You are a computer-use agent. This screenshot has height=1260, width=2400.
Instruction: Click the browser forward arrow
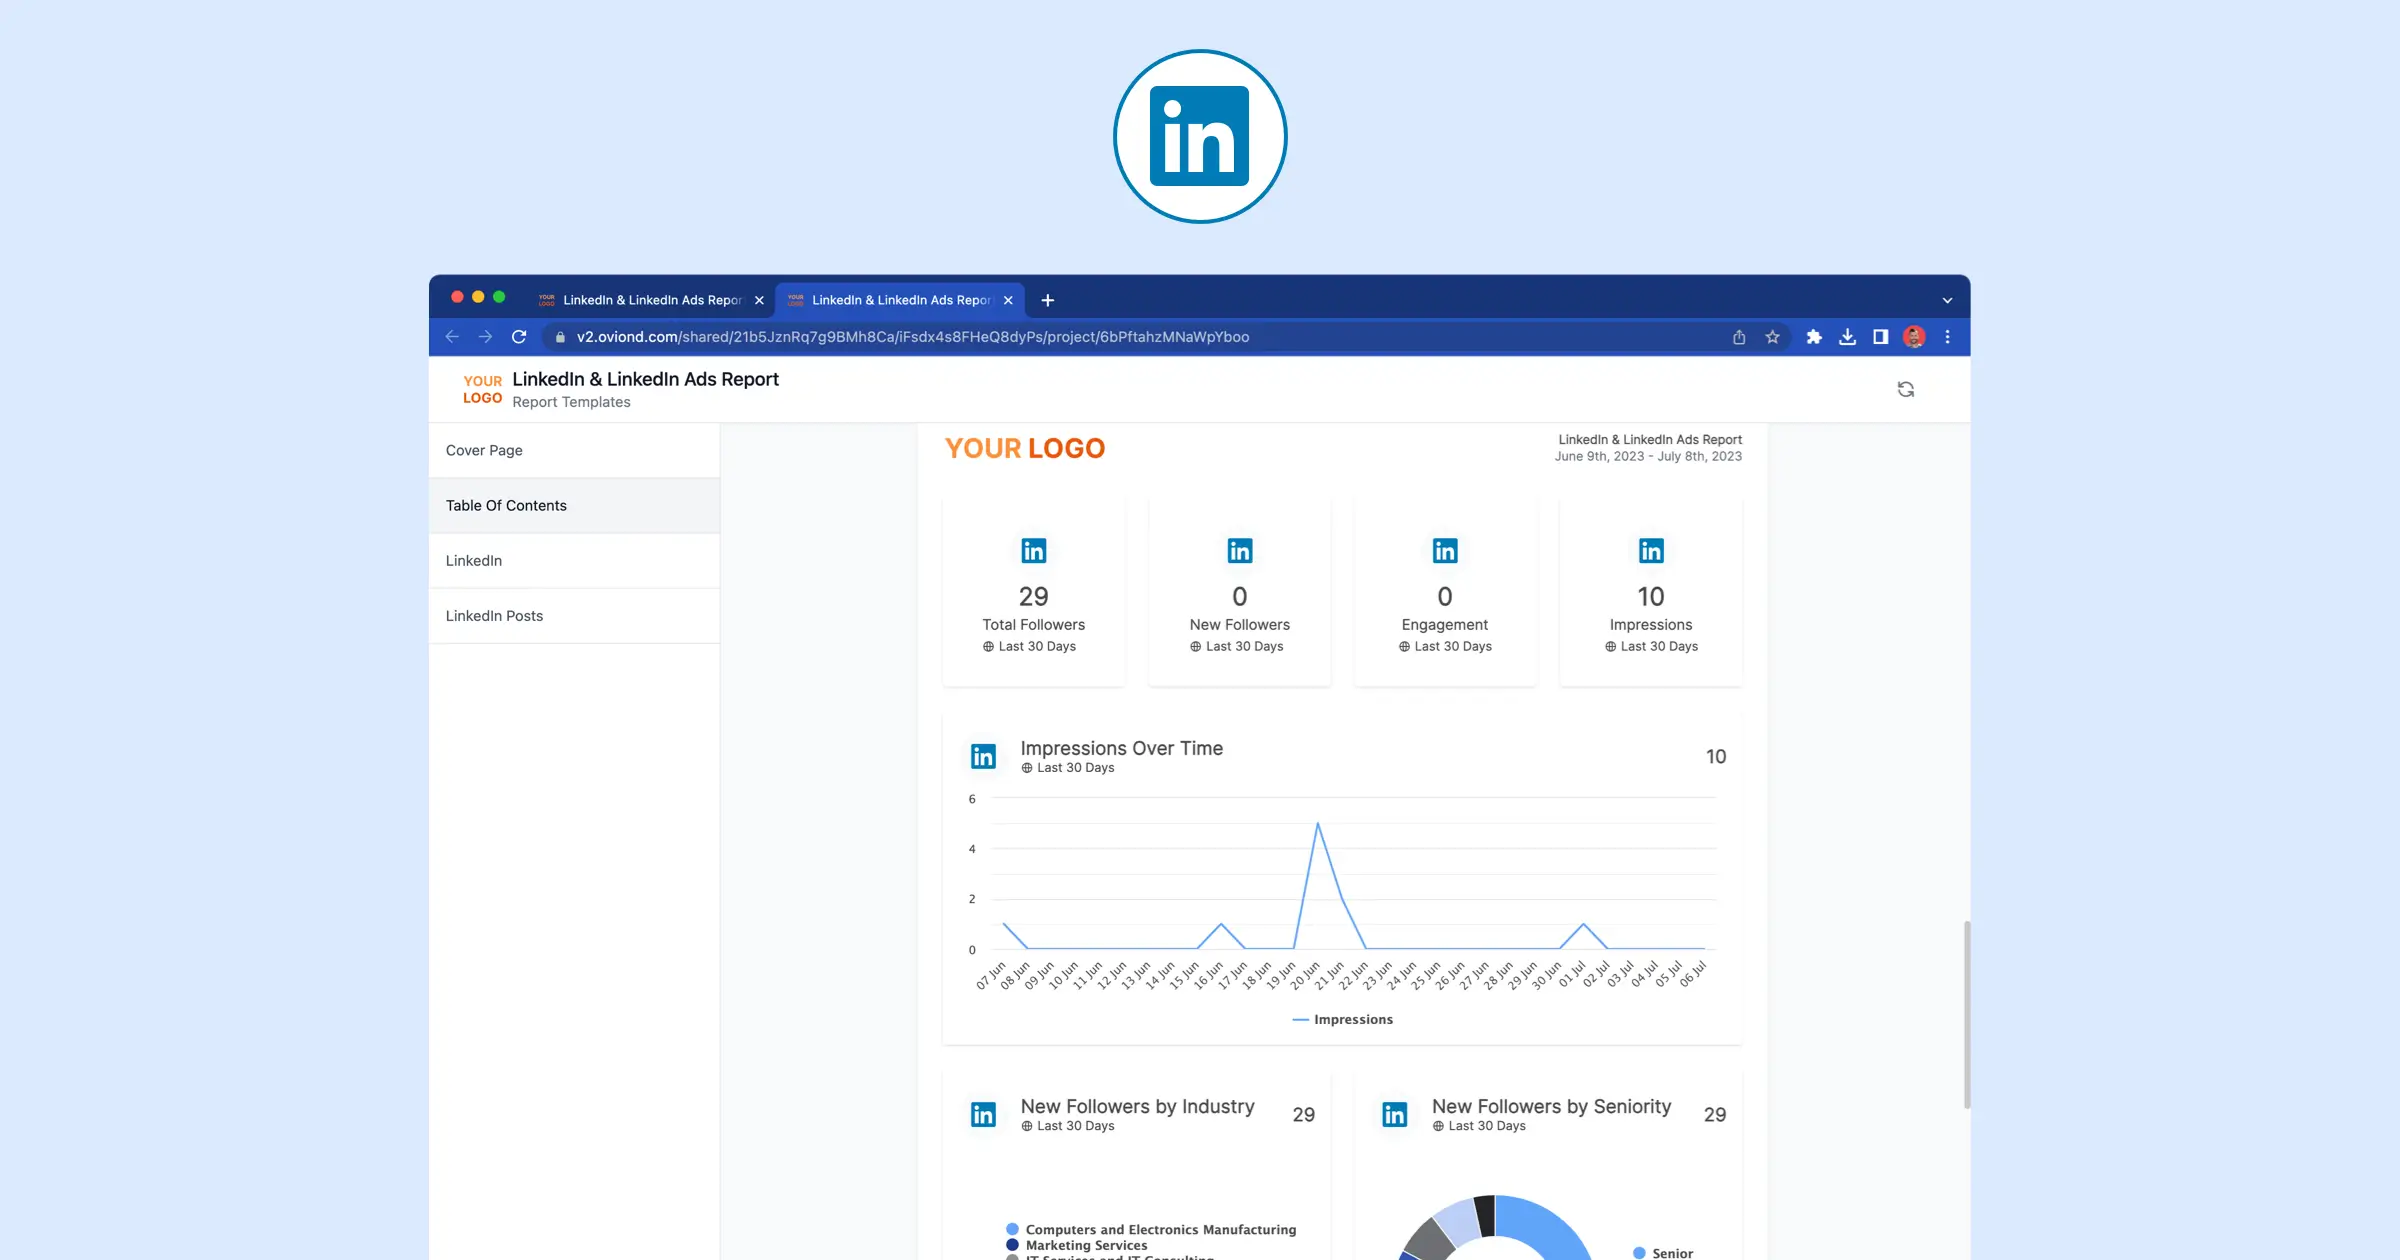tap(485, 337)
